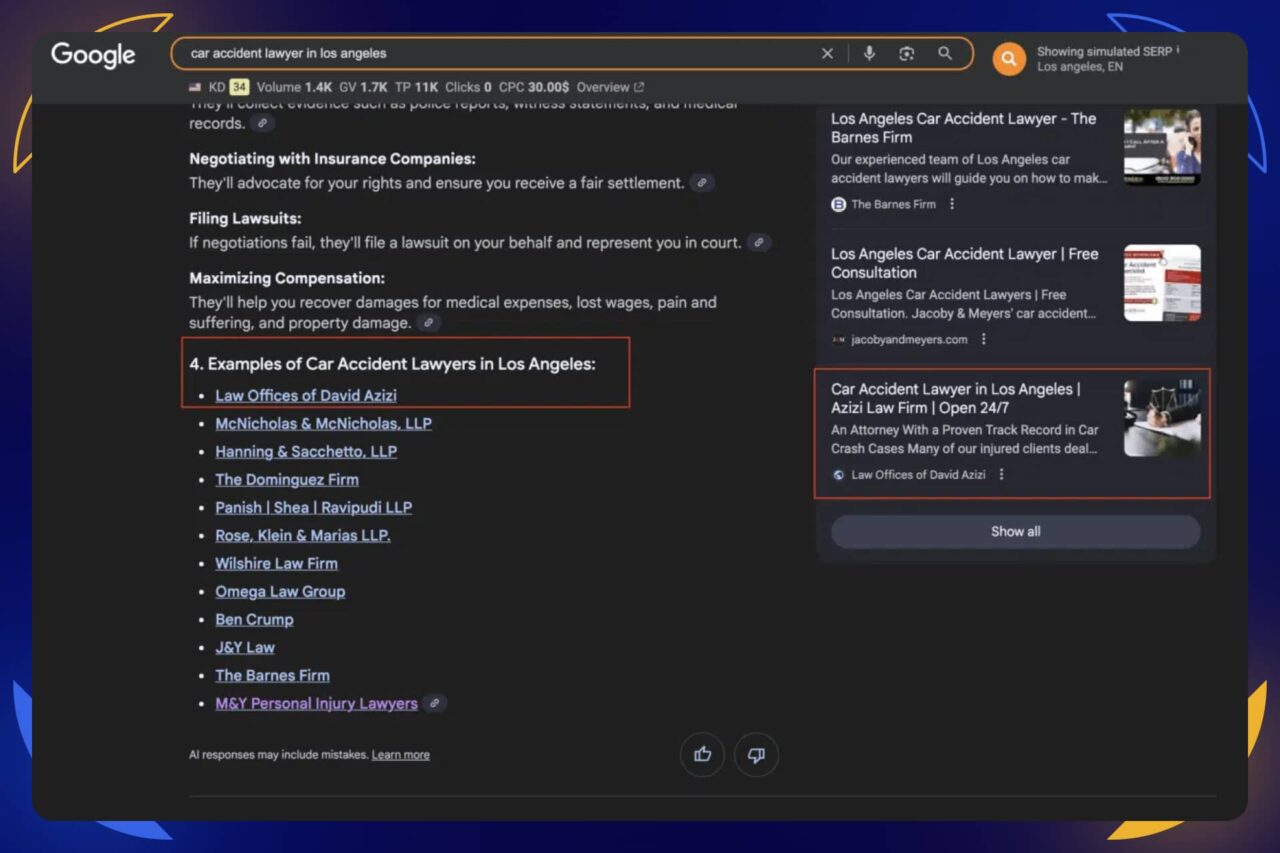The width and height of the screenshot is (1280, 853).
Task: Open The Barnes Firm list link
Action: (272, 675)
